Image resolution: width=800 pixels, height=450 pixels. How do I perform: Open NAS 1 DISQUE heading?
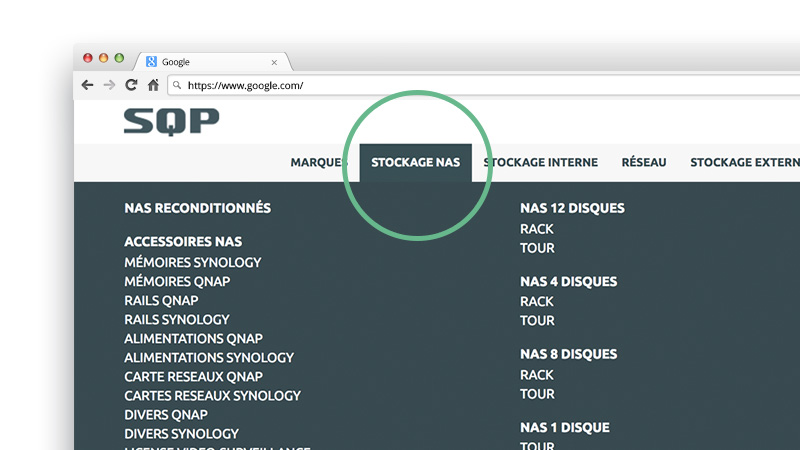click(565, 428)
